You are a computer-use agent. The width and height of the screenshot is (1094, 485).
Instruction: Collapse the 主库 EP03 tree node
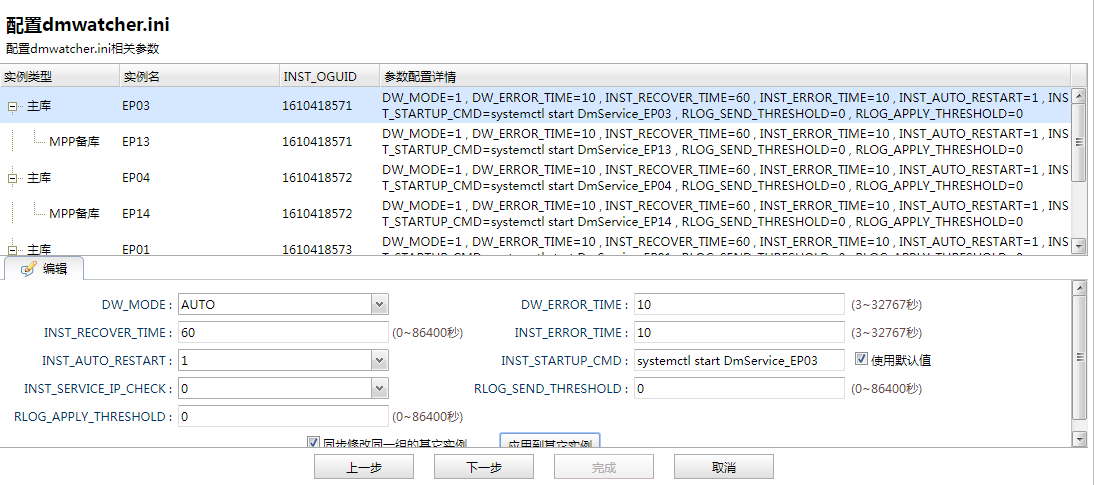[x=12, y=107]
